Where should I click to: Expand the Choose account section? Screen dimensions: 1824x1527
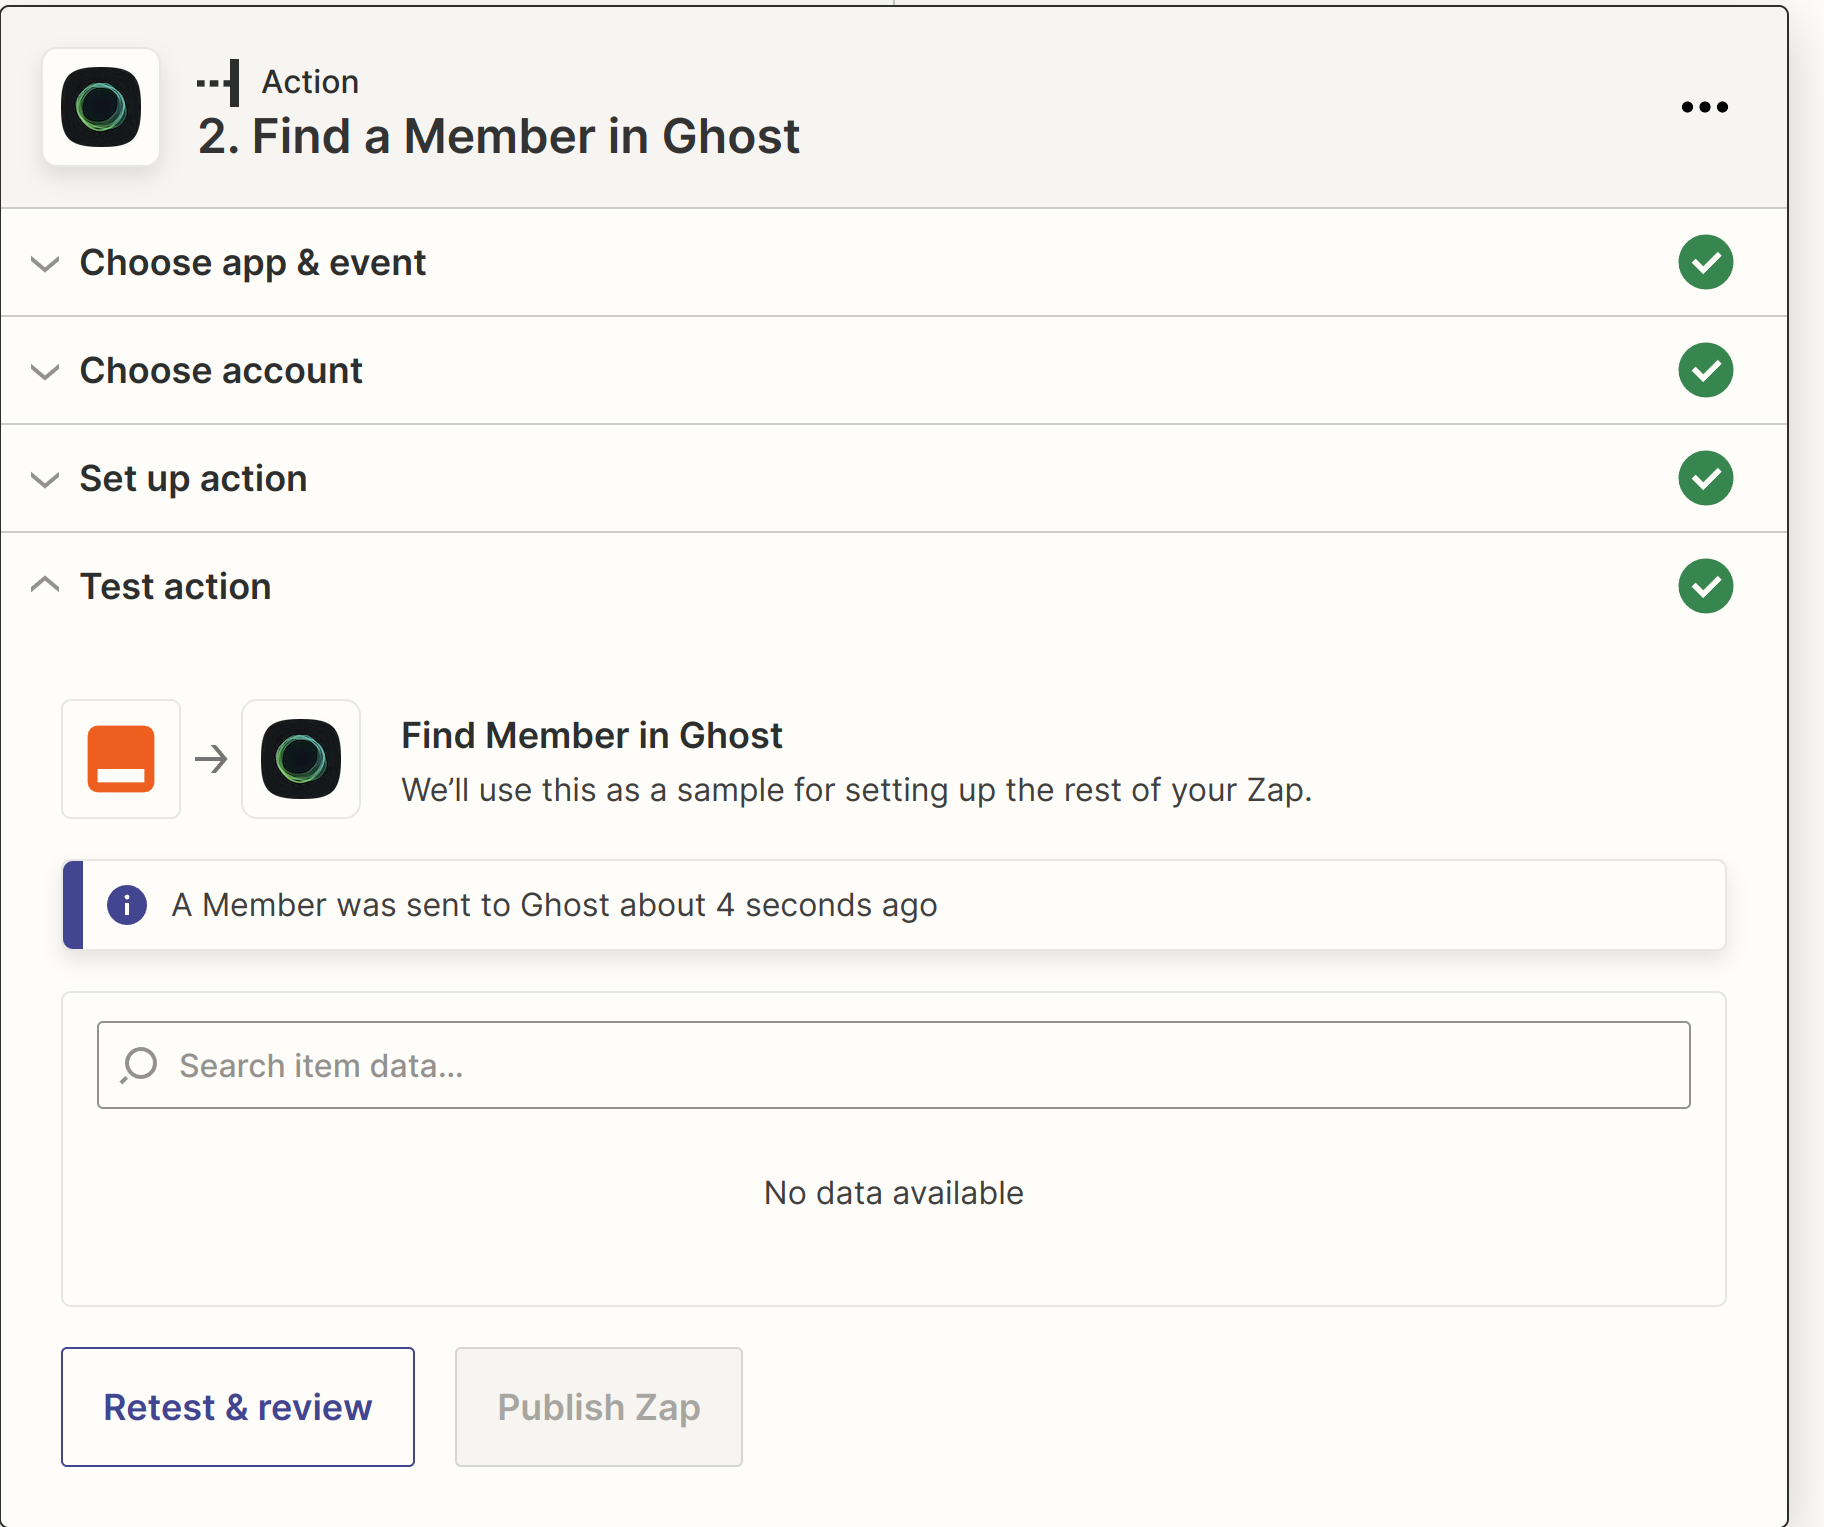click(x=45, y=372)
